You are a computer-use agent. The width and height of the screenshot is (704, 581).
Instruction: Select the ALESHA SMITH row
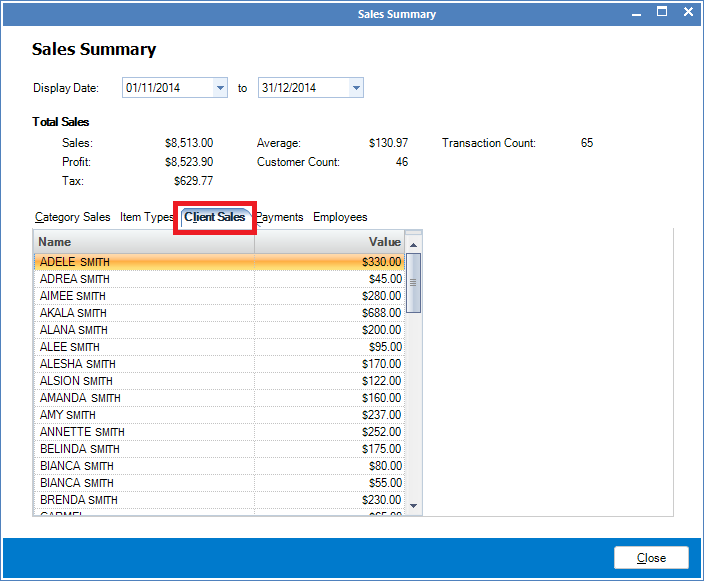[219, 364]
